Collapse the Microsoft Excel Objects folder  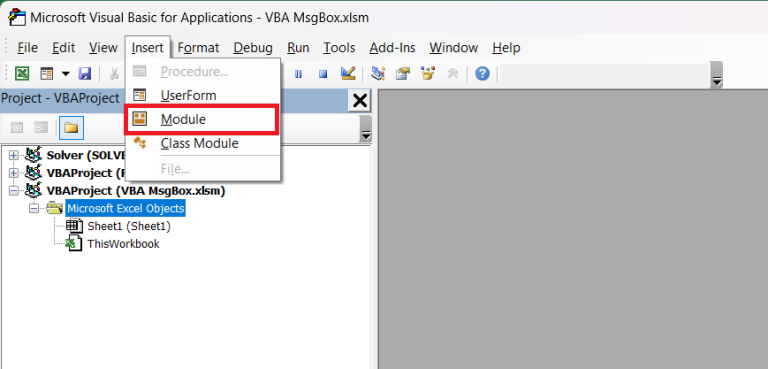click(34, 209)
